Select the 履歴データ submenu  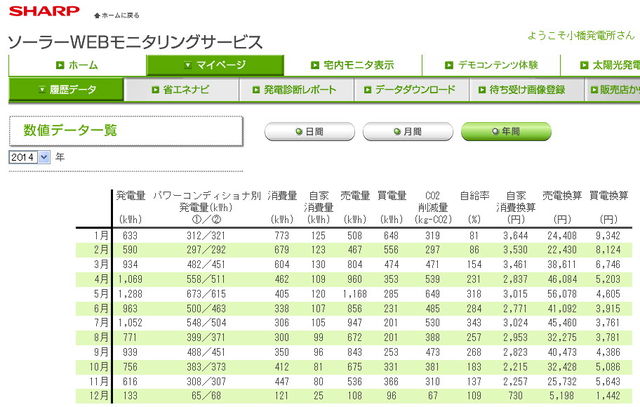(66, 89)
